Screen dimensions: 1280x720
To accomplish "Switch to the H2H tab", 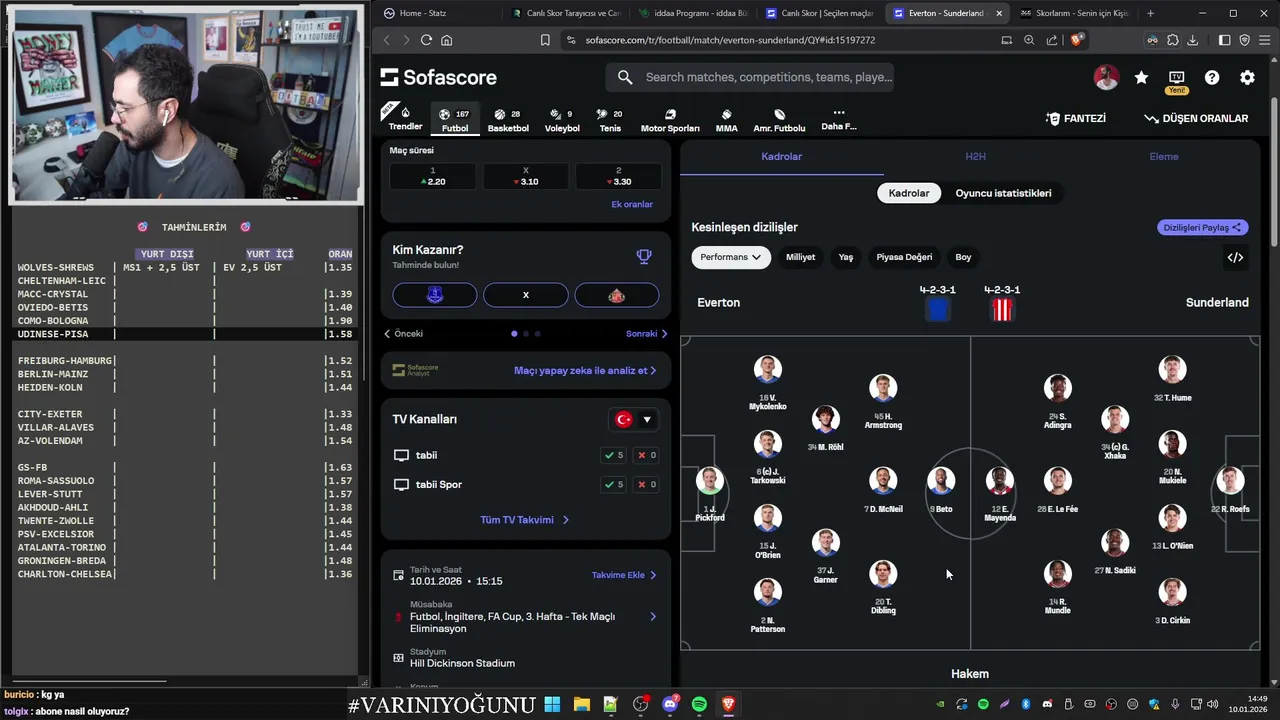I will coord(975,157).
